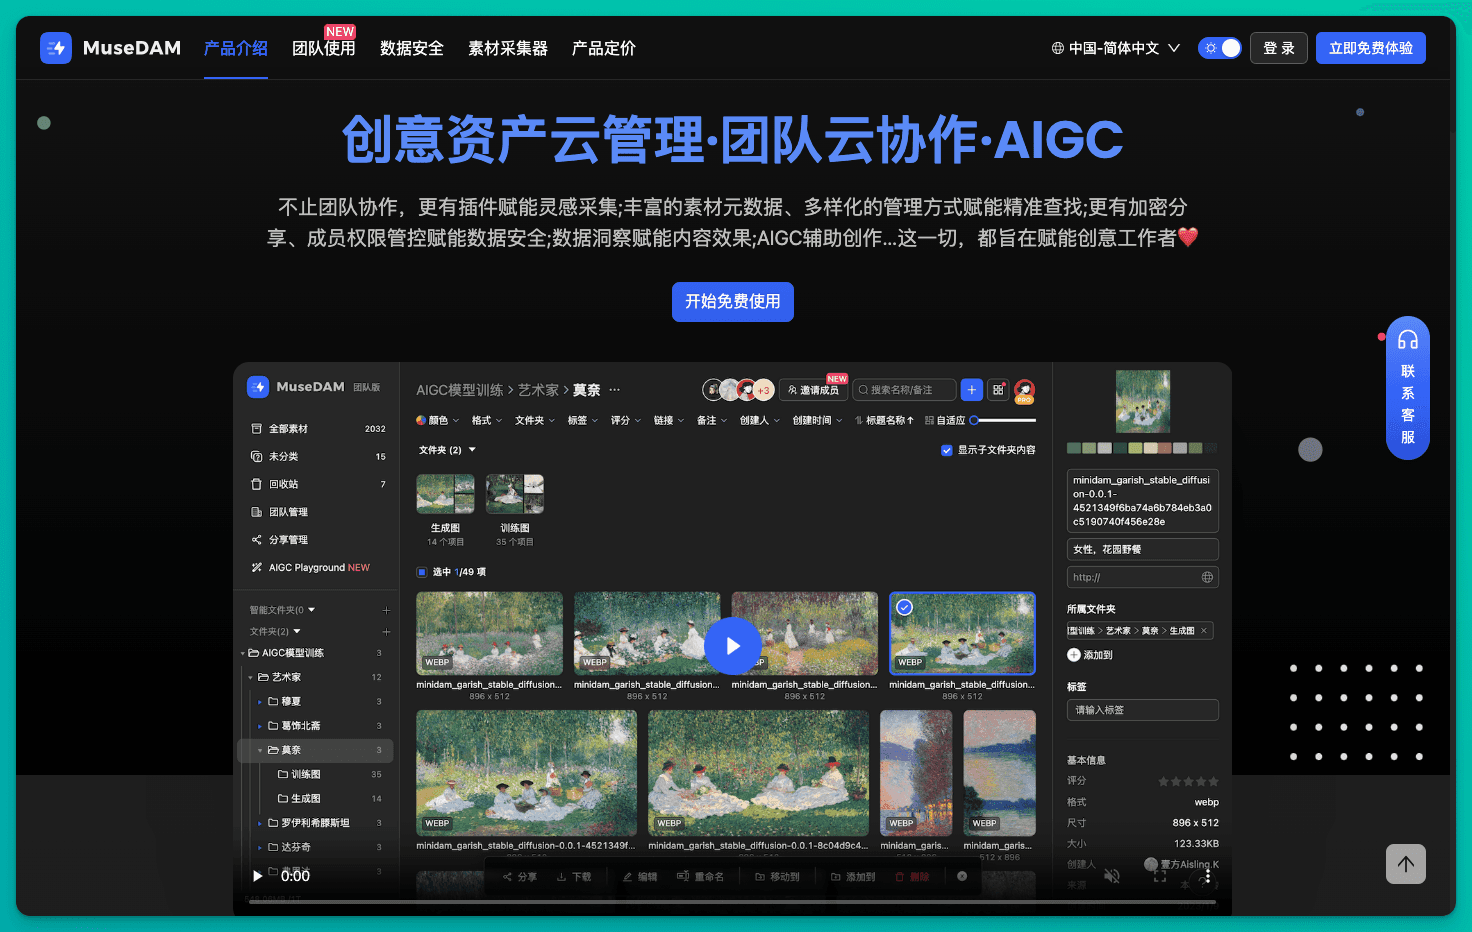Click the 邀请成员 invite button
The height and width of the screenshot is (932, 1472).
pyautogui.click(x=813, y=390)
